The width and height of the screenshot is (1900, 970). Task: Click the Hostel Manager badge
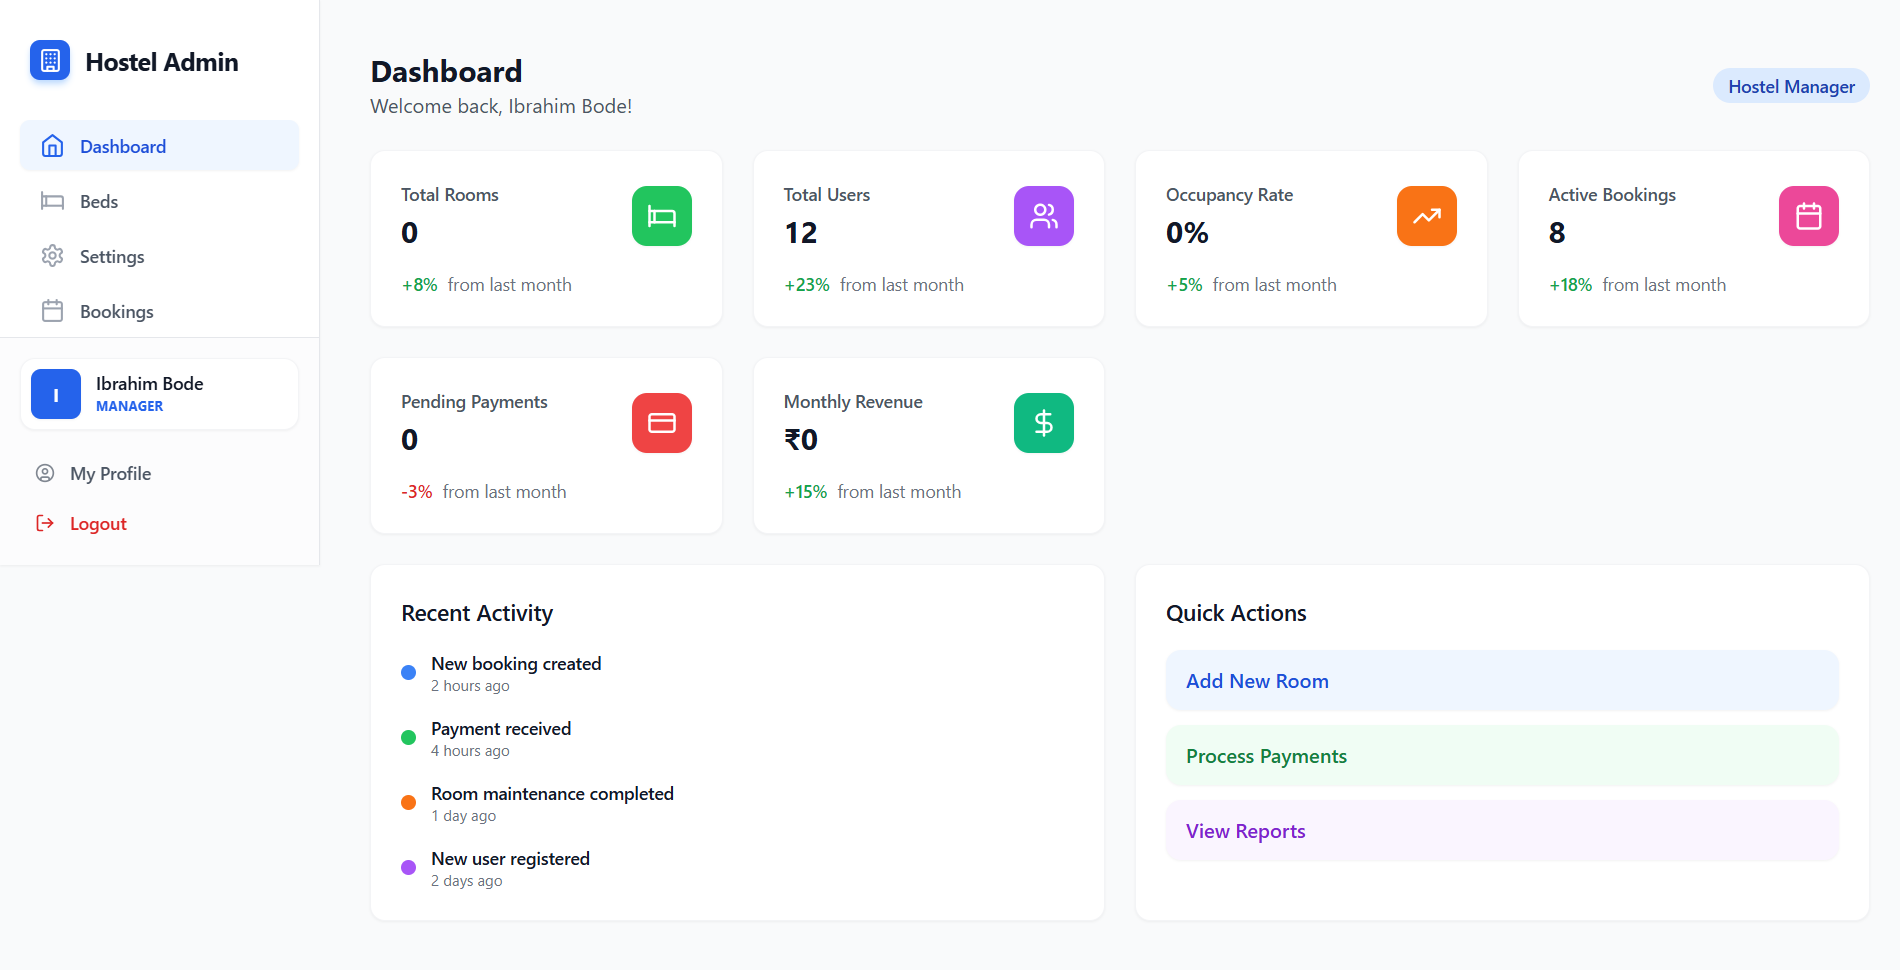1790,86
